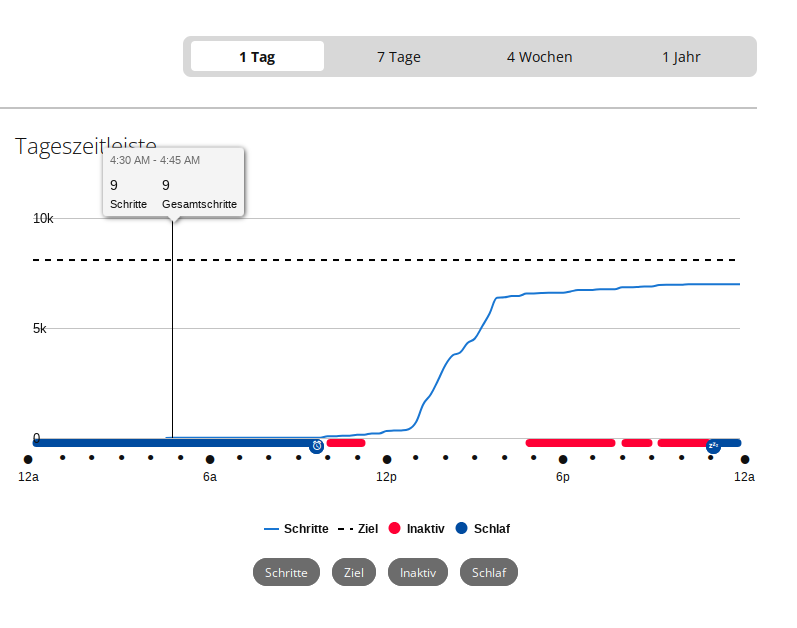Switch to the 1 Jahr tab

[x=681, y=56]
